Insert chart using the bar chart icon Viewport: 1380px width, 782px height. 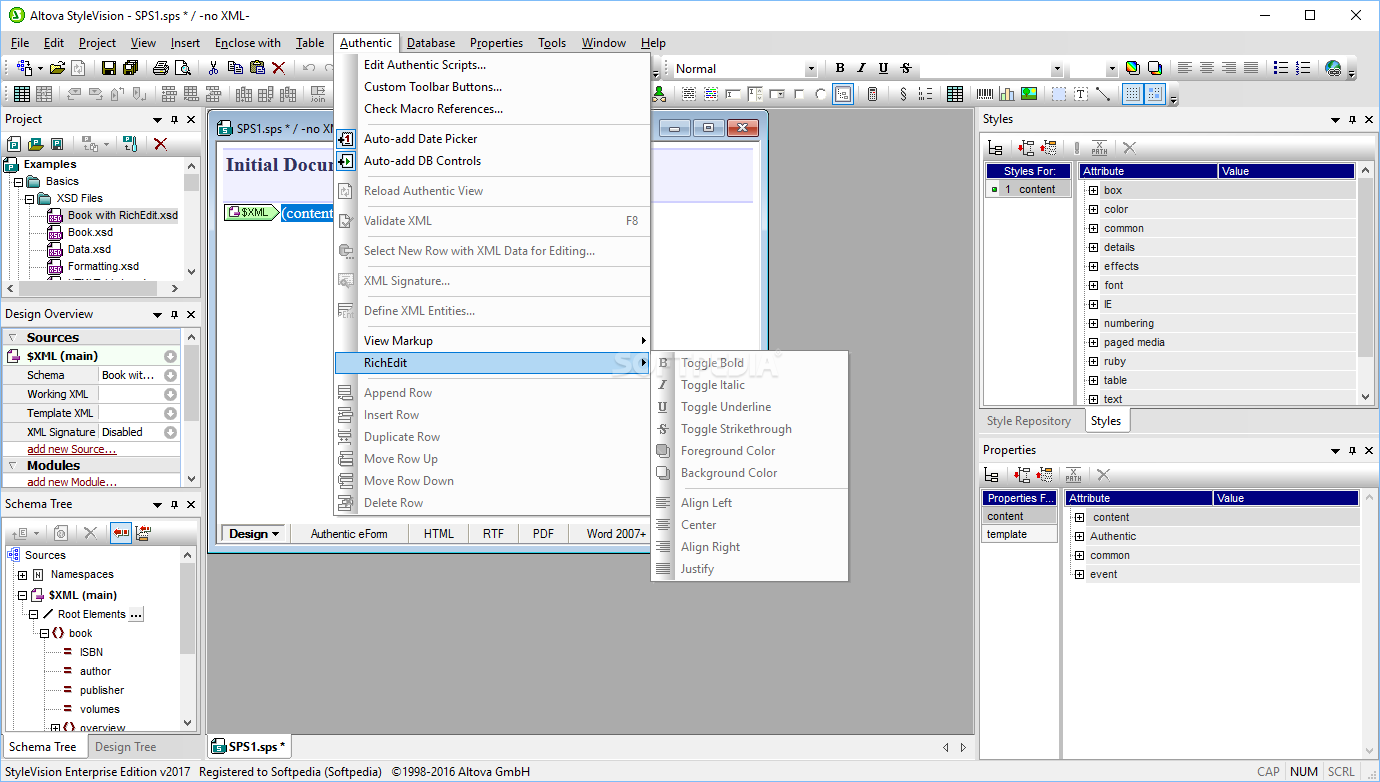point(1007,94)
